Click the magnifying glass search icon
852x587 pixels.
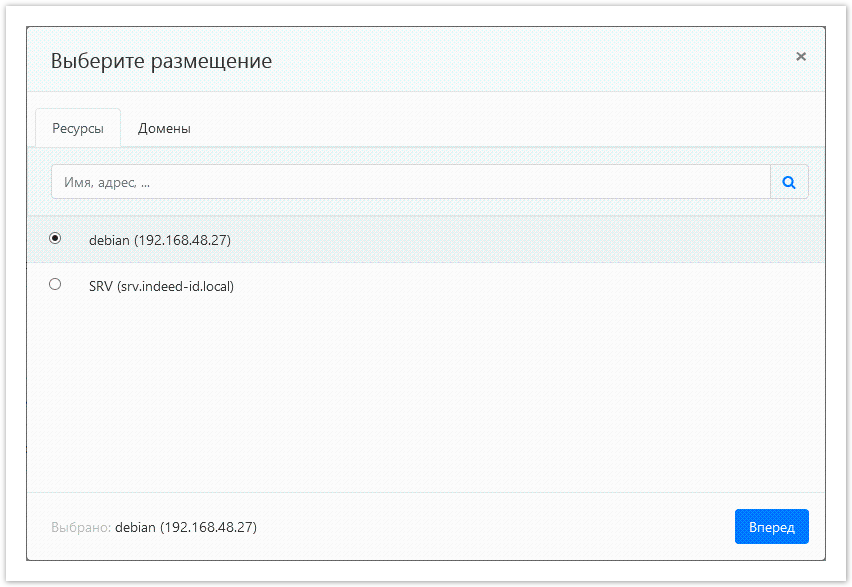[788, 183]
